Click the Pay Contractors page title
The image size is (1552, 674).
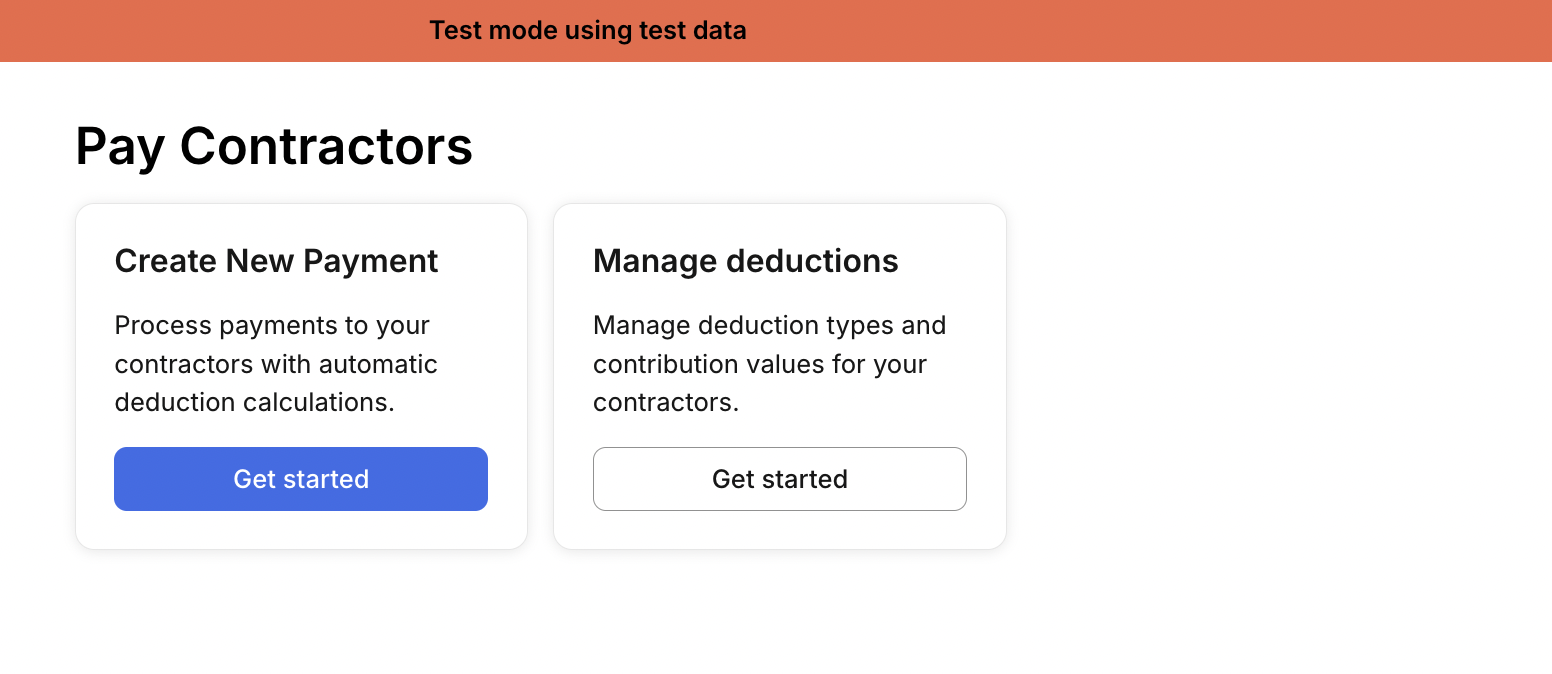274,146
